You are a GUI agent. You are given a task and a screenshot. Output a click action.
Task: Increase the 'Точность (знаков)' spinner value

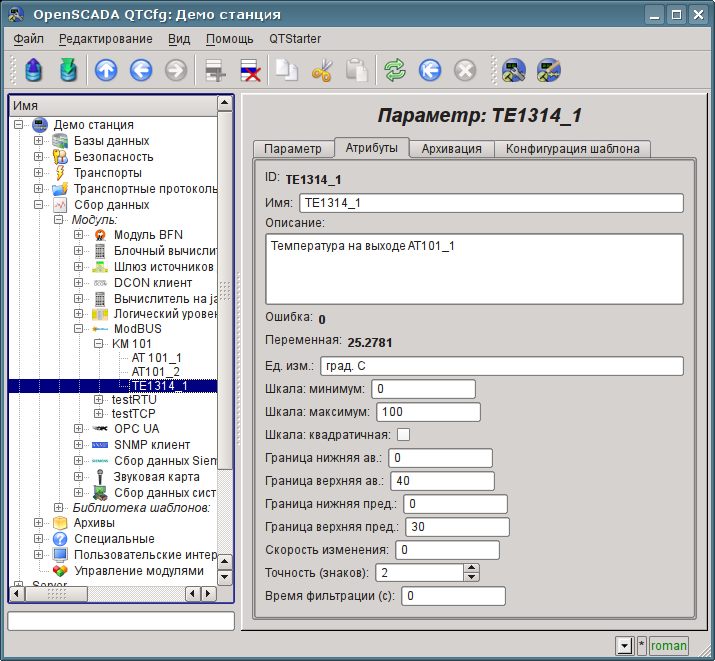point(471,568)
